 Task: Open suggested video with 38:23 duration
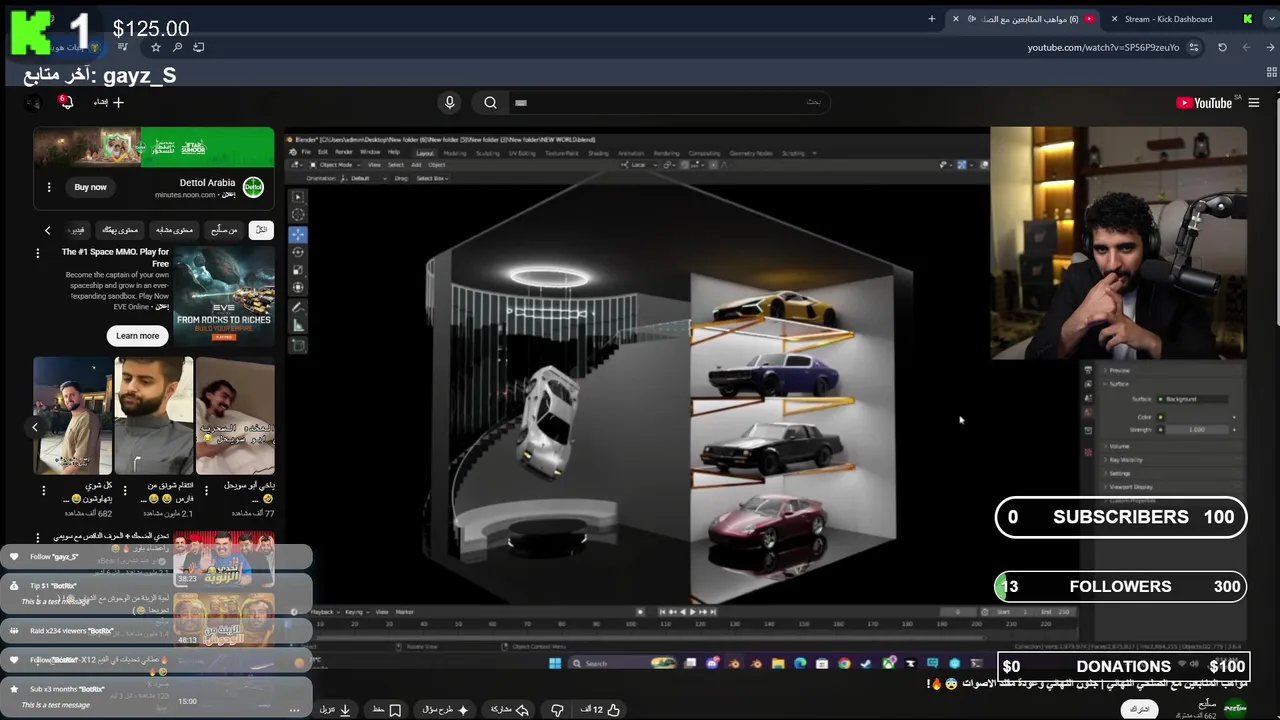[224, 558]
